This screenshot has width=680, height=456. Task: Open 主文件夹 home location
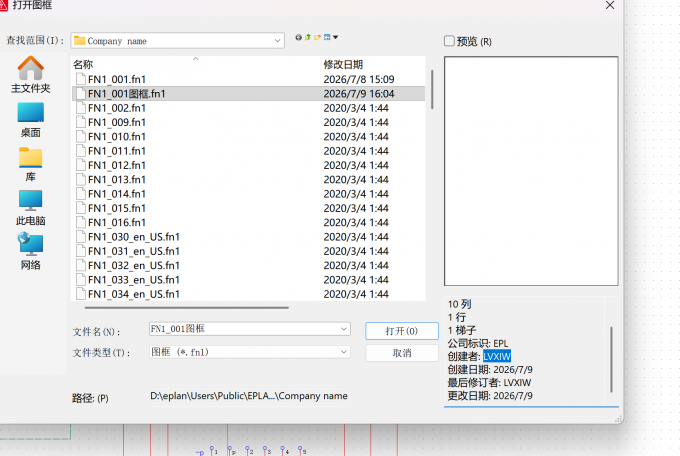click(x=30, y=75)
